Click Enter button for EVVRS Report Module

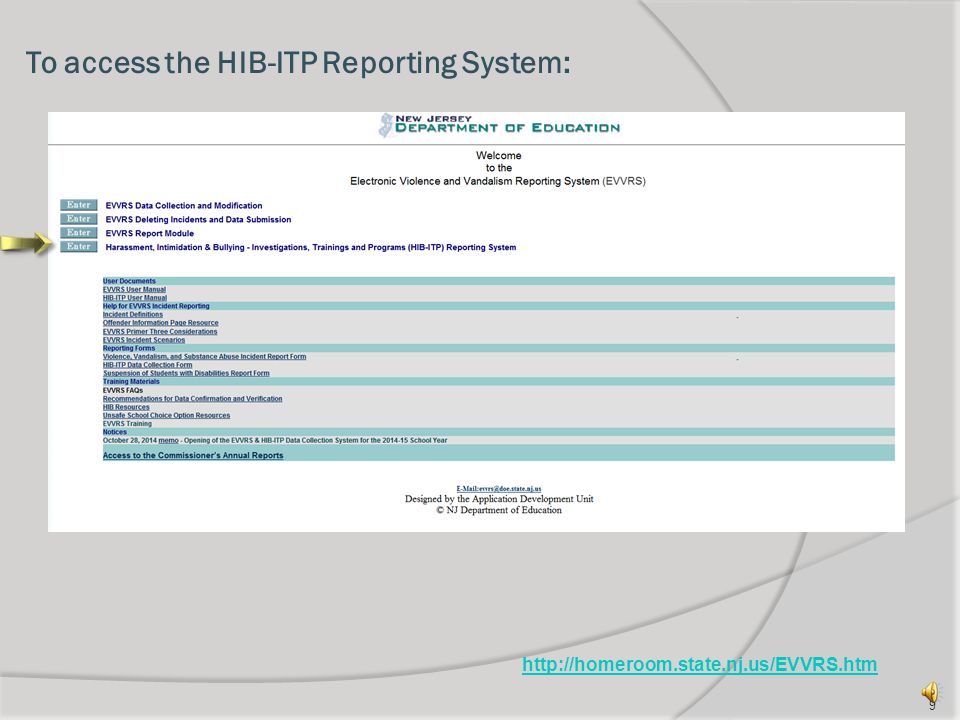pos(78,233)
